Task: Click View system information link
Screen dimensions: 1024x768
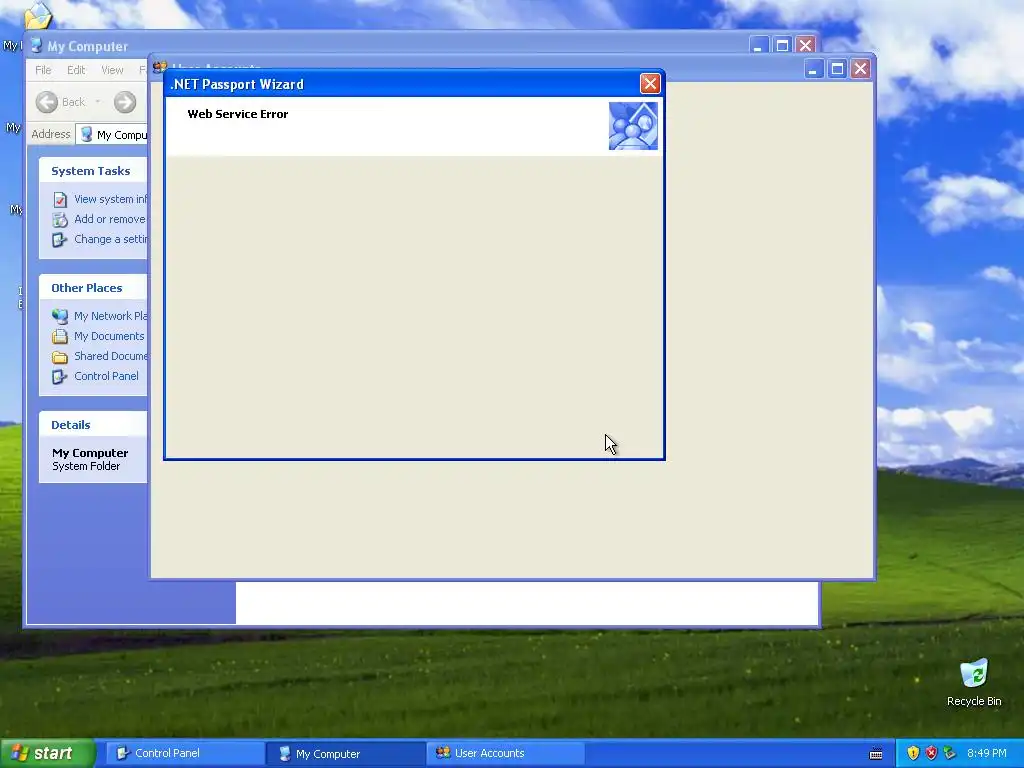Action: (x=110, y=199)
